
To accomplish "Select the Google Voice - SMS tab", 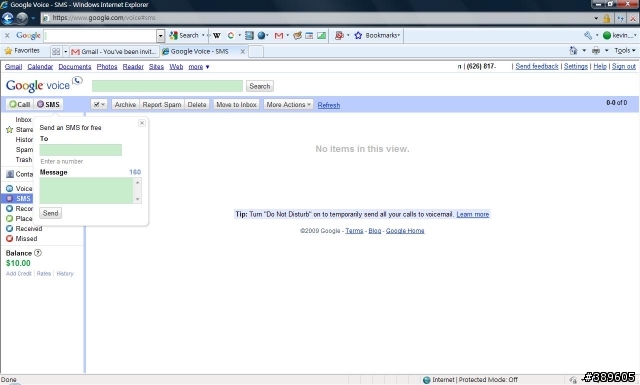I will (x=199, y=51).
